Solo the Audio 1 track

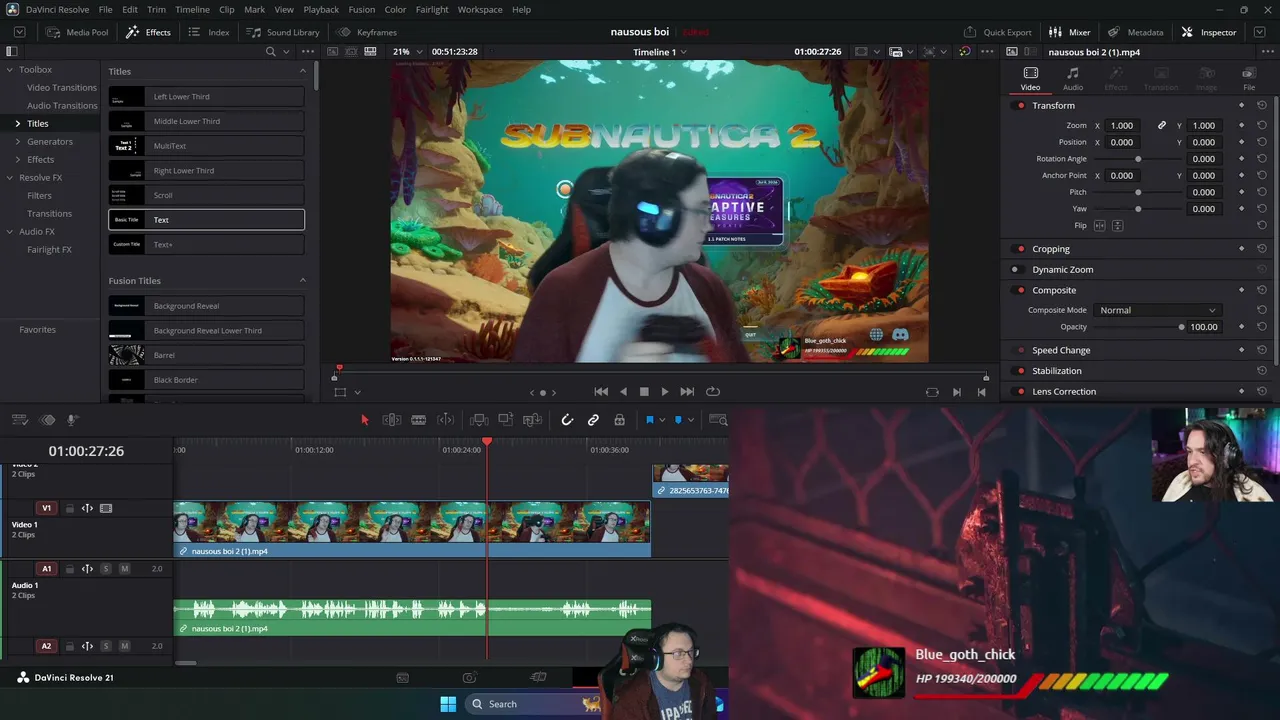click(x=106, y=569)
